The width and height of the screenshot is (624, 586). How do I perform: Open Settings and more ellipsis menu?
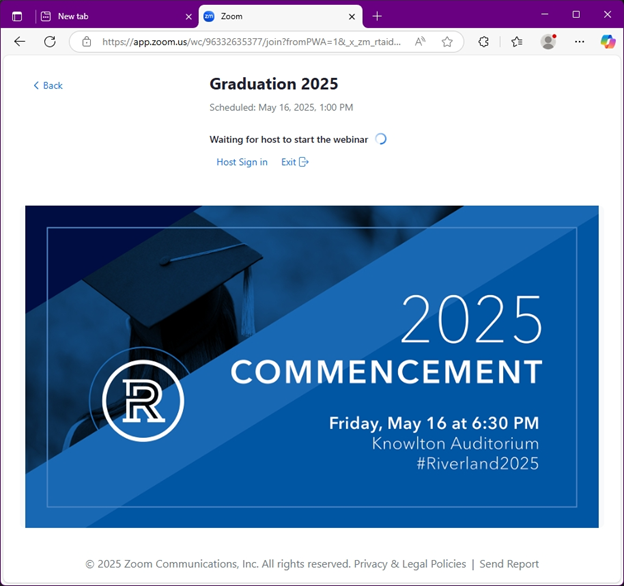point(579,42)
